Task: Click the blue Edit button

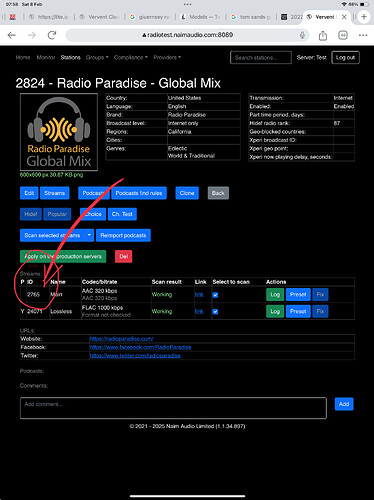Action: click(x=29, y=193)
